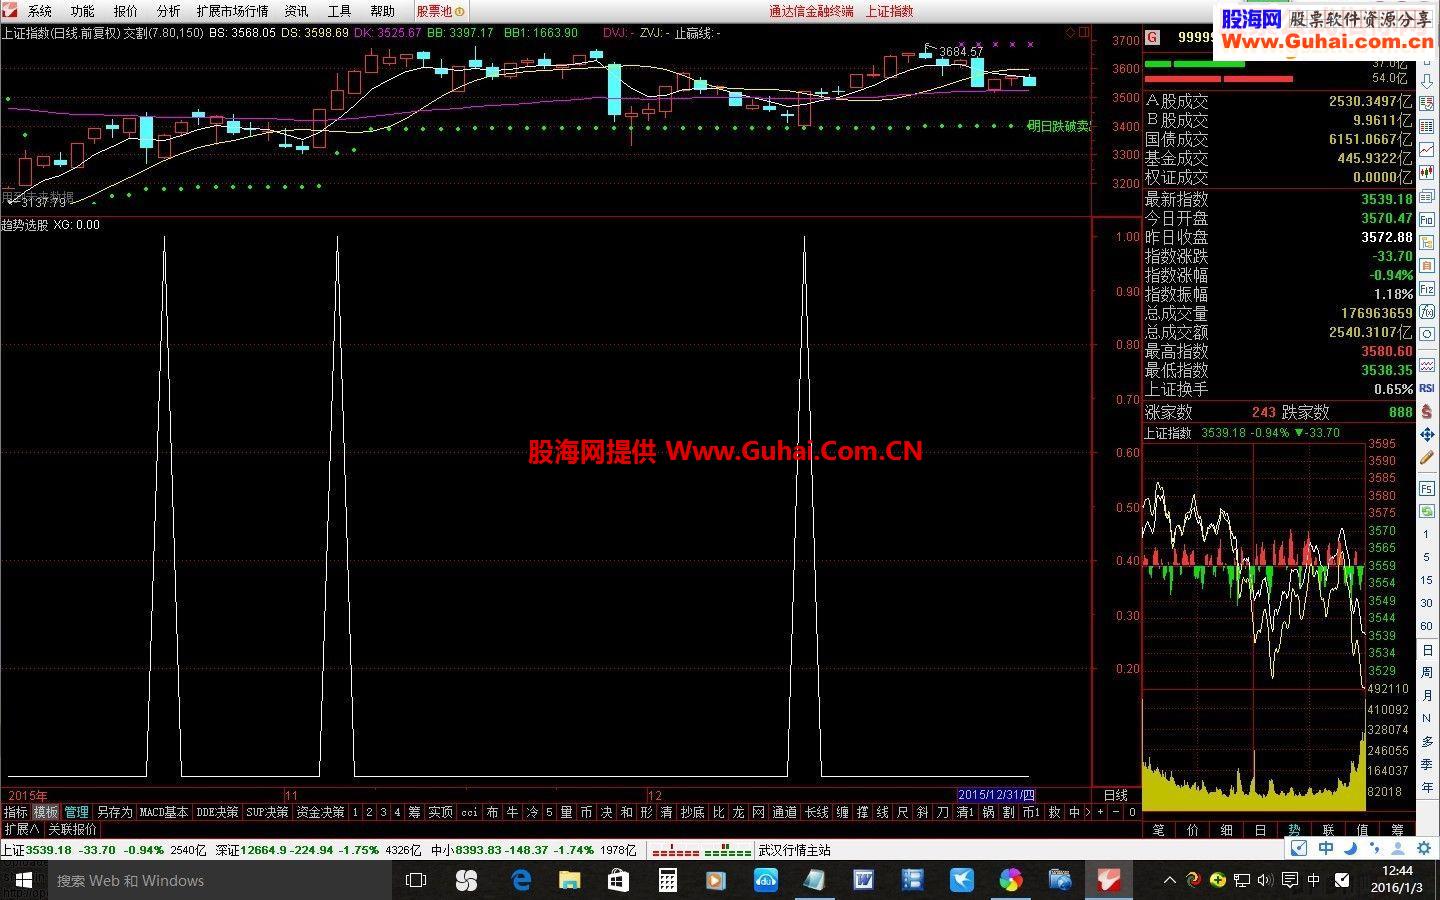Click the 关联报价 button

[73, 829]
